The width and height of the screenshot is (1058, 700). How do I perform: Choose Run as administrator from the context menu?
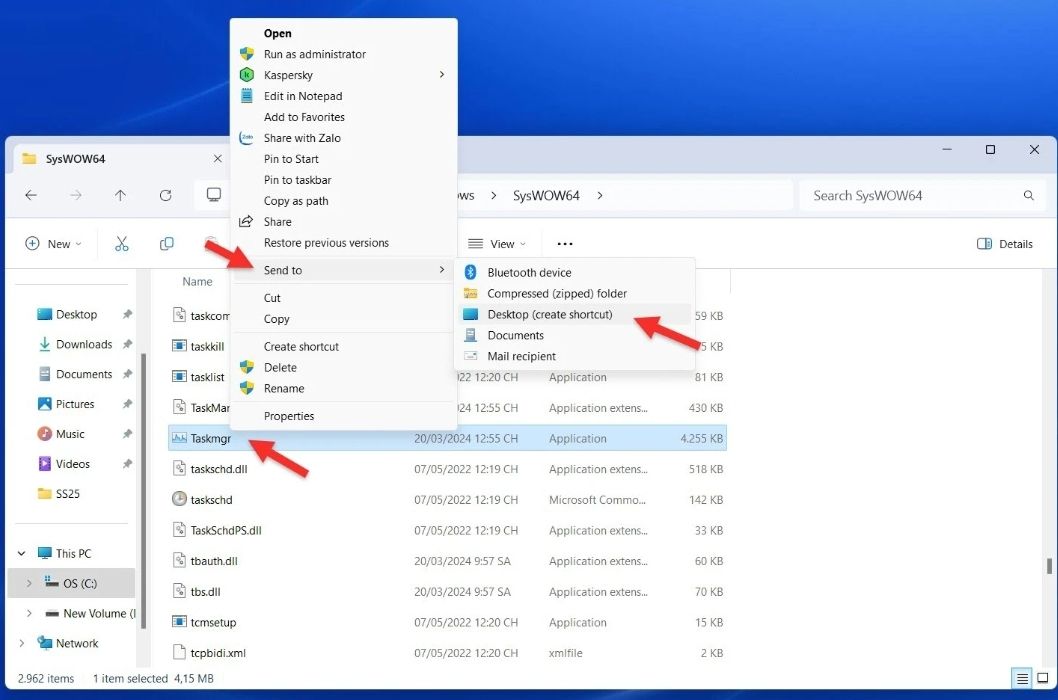[314, 53]
